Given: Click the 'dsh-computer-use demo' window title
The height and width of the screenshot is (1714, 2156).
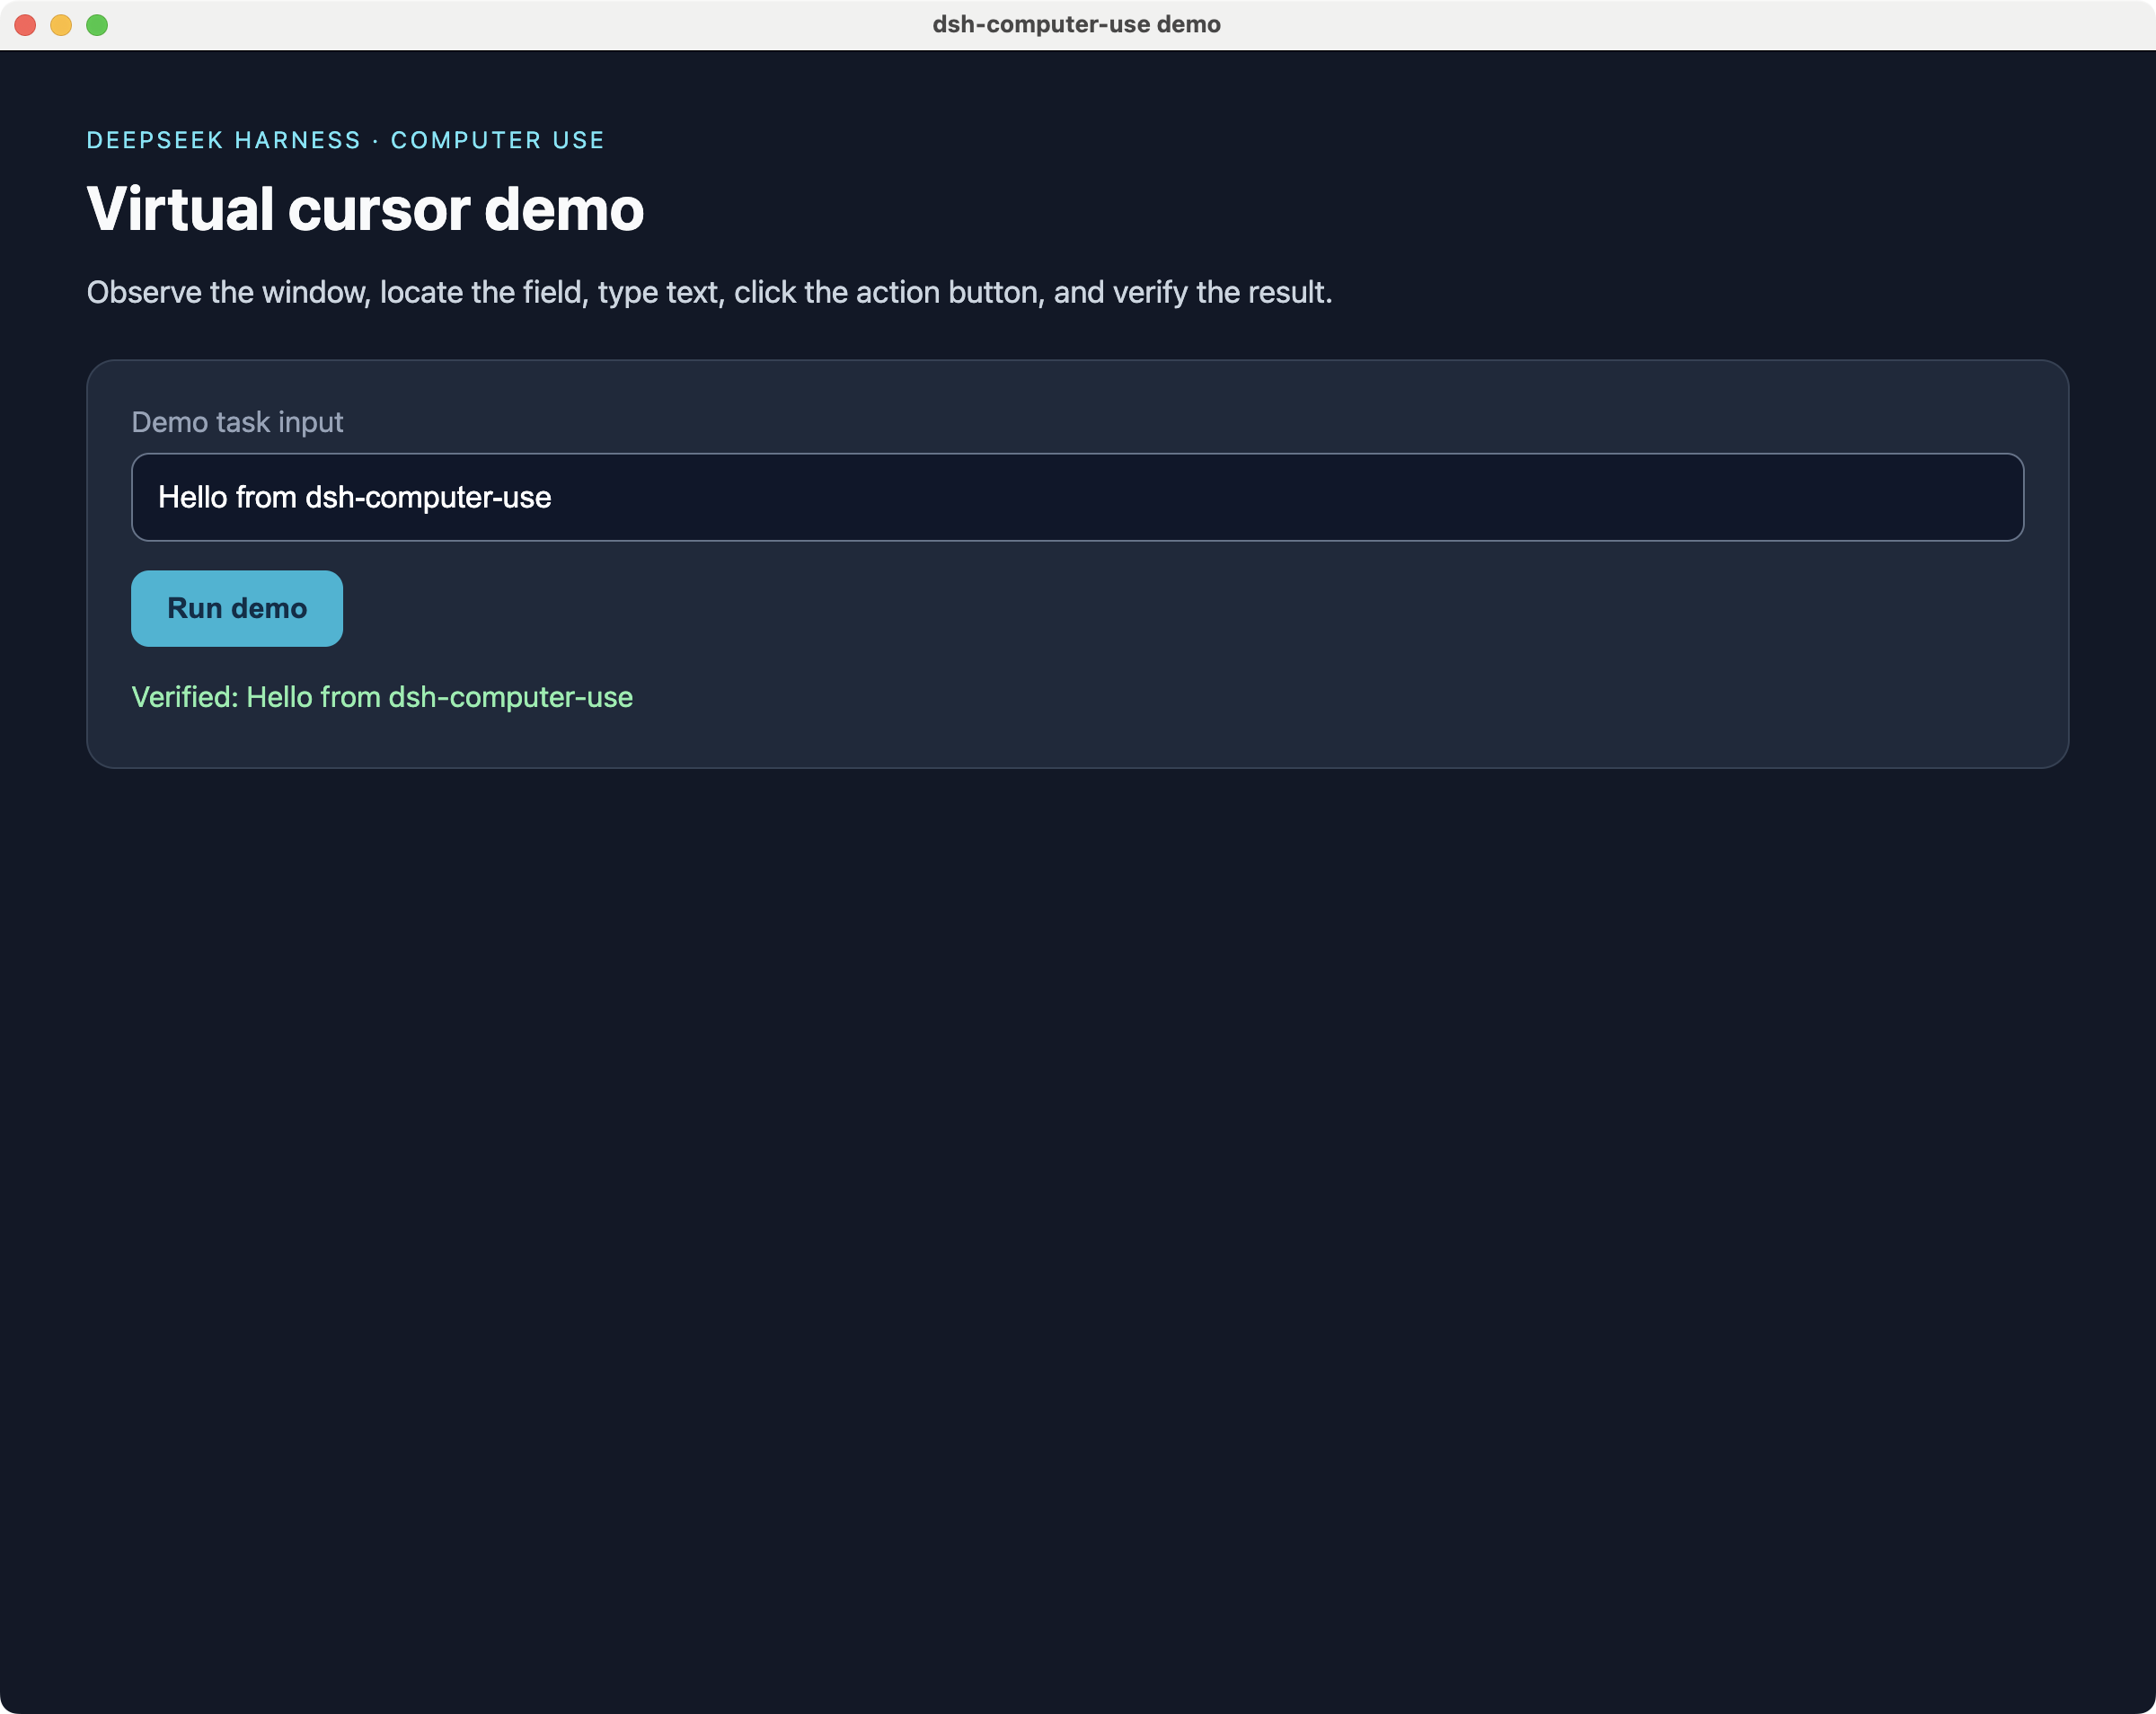Looking at the screenshot, I should 1076,24.
